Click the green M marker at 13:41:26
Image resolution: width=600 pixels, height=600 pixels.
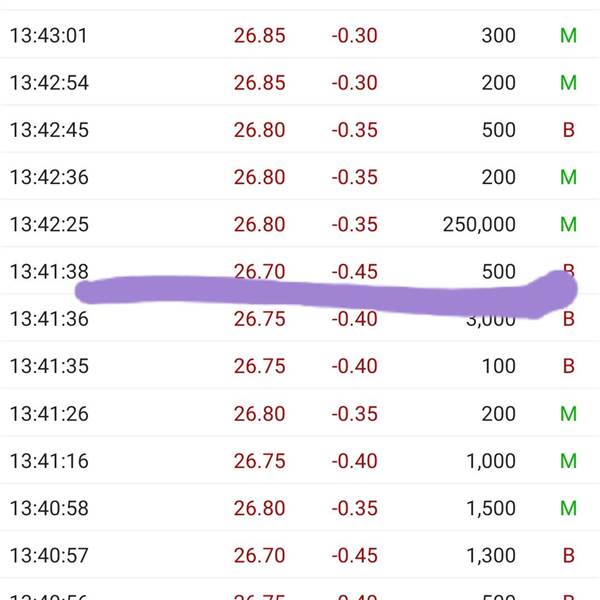click(568, 414)
